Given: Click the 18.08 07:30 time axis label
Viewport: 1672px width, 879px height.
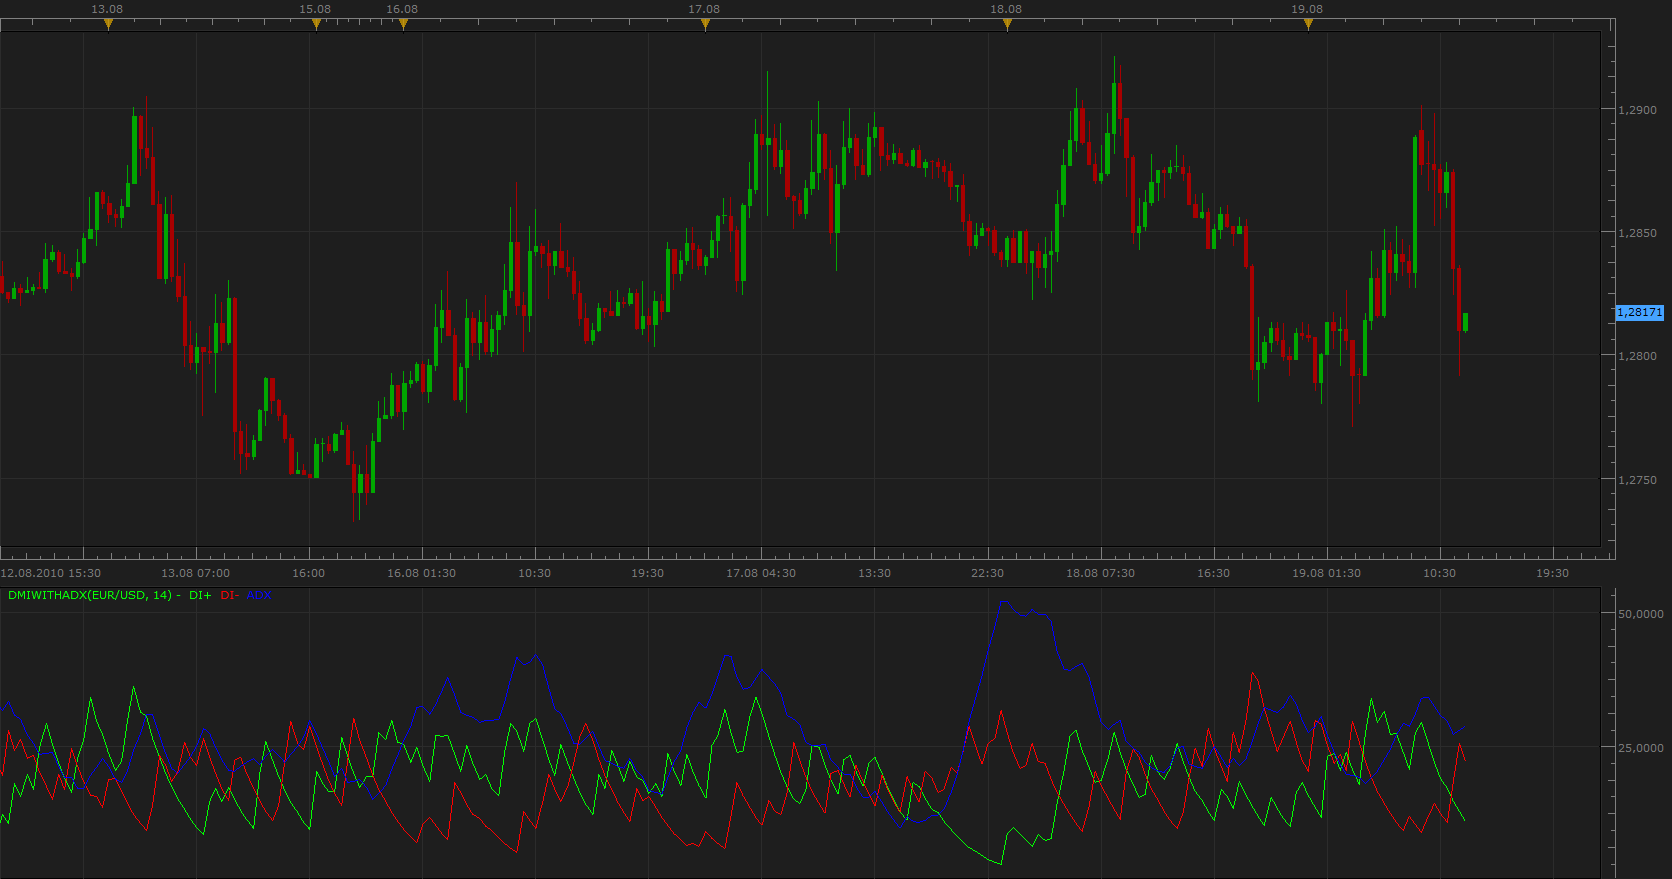Looking at the screenshot, I should [1100, 573].
